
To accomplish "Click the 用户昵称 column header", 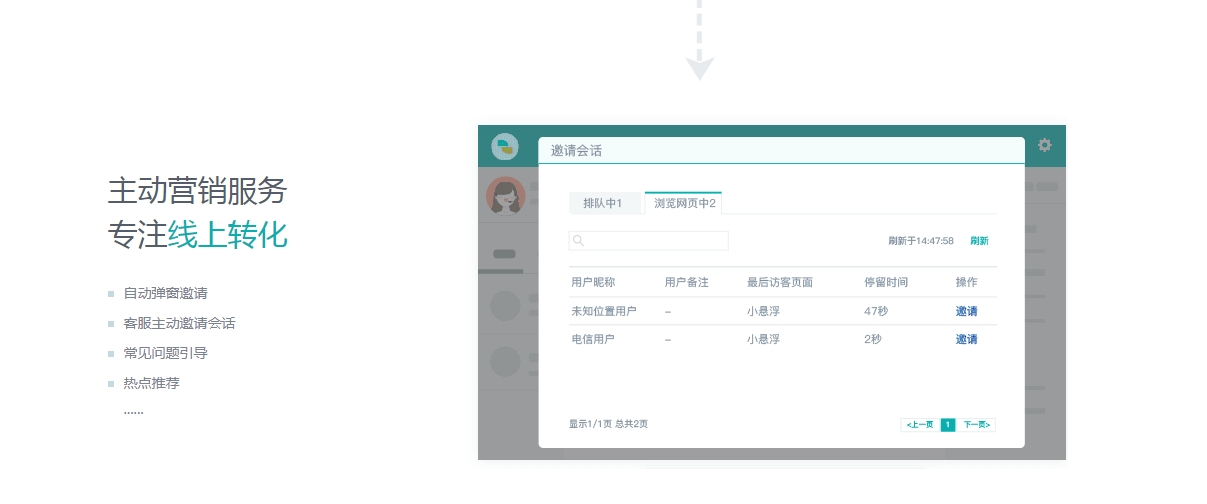I will pyautogui.click(x=592, y=283).
